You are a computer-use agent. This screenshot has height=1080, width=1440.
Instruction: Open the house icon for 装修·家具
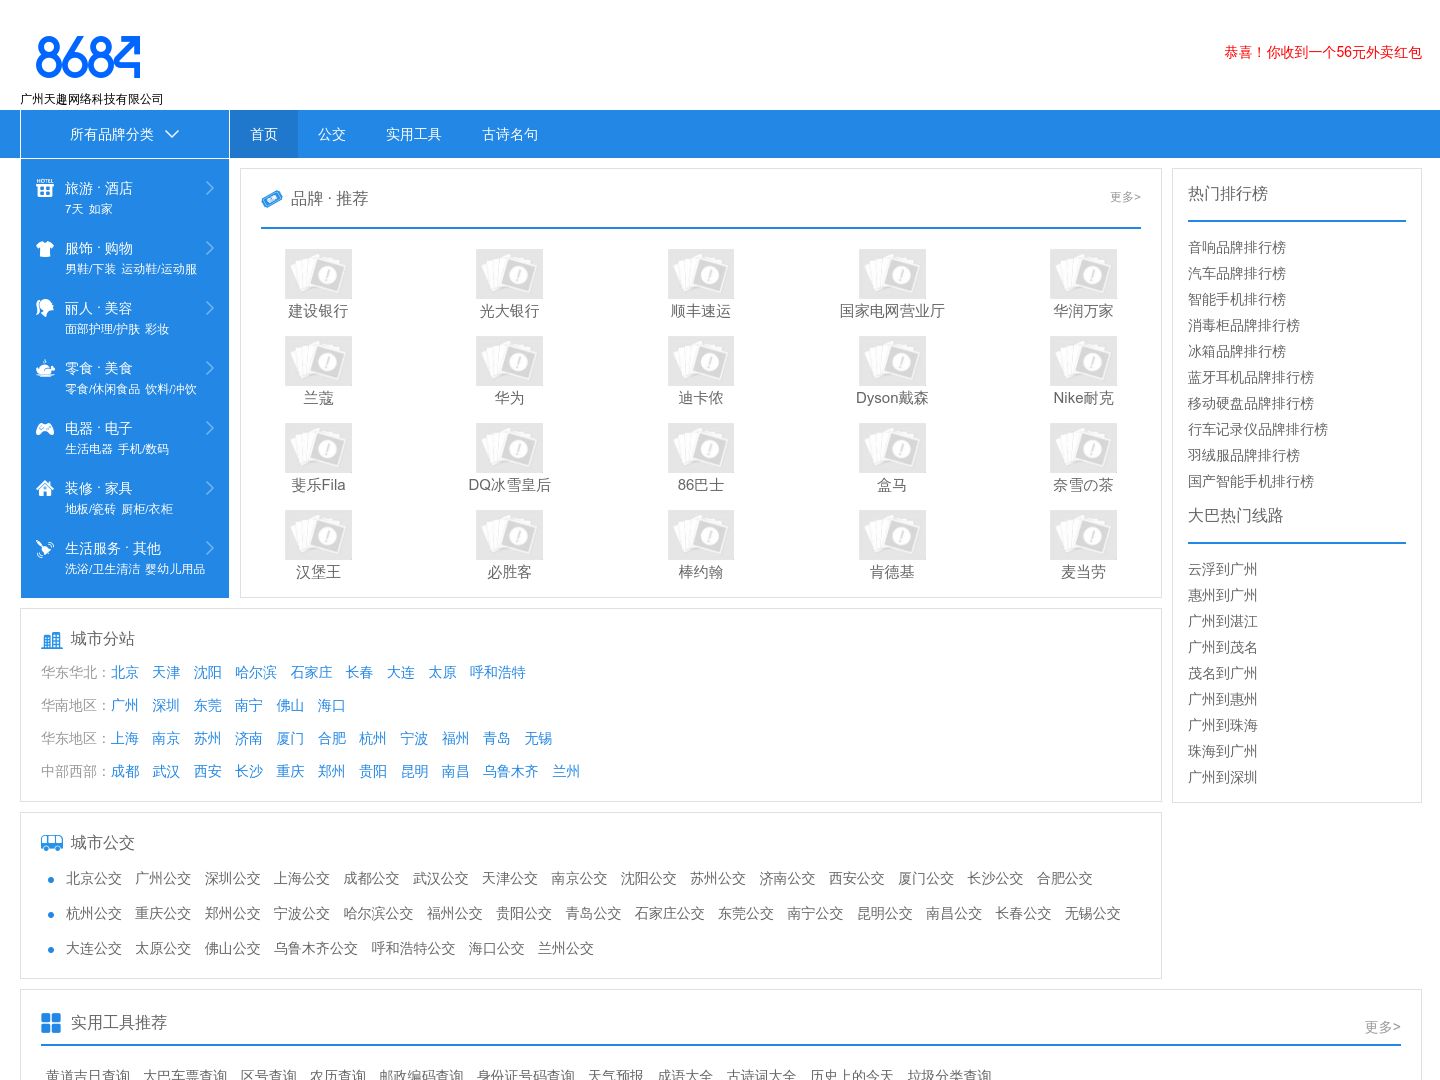(45, 488)
